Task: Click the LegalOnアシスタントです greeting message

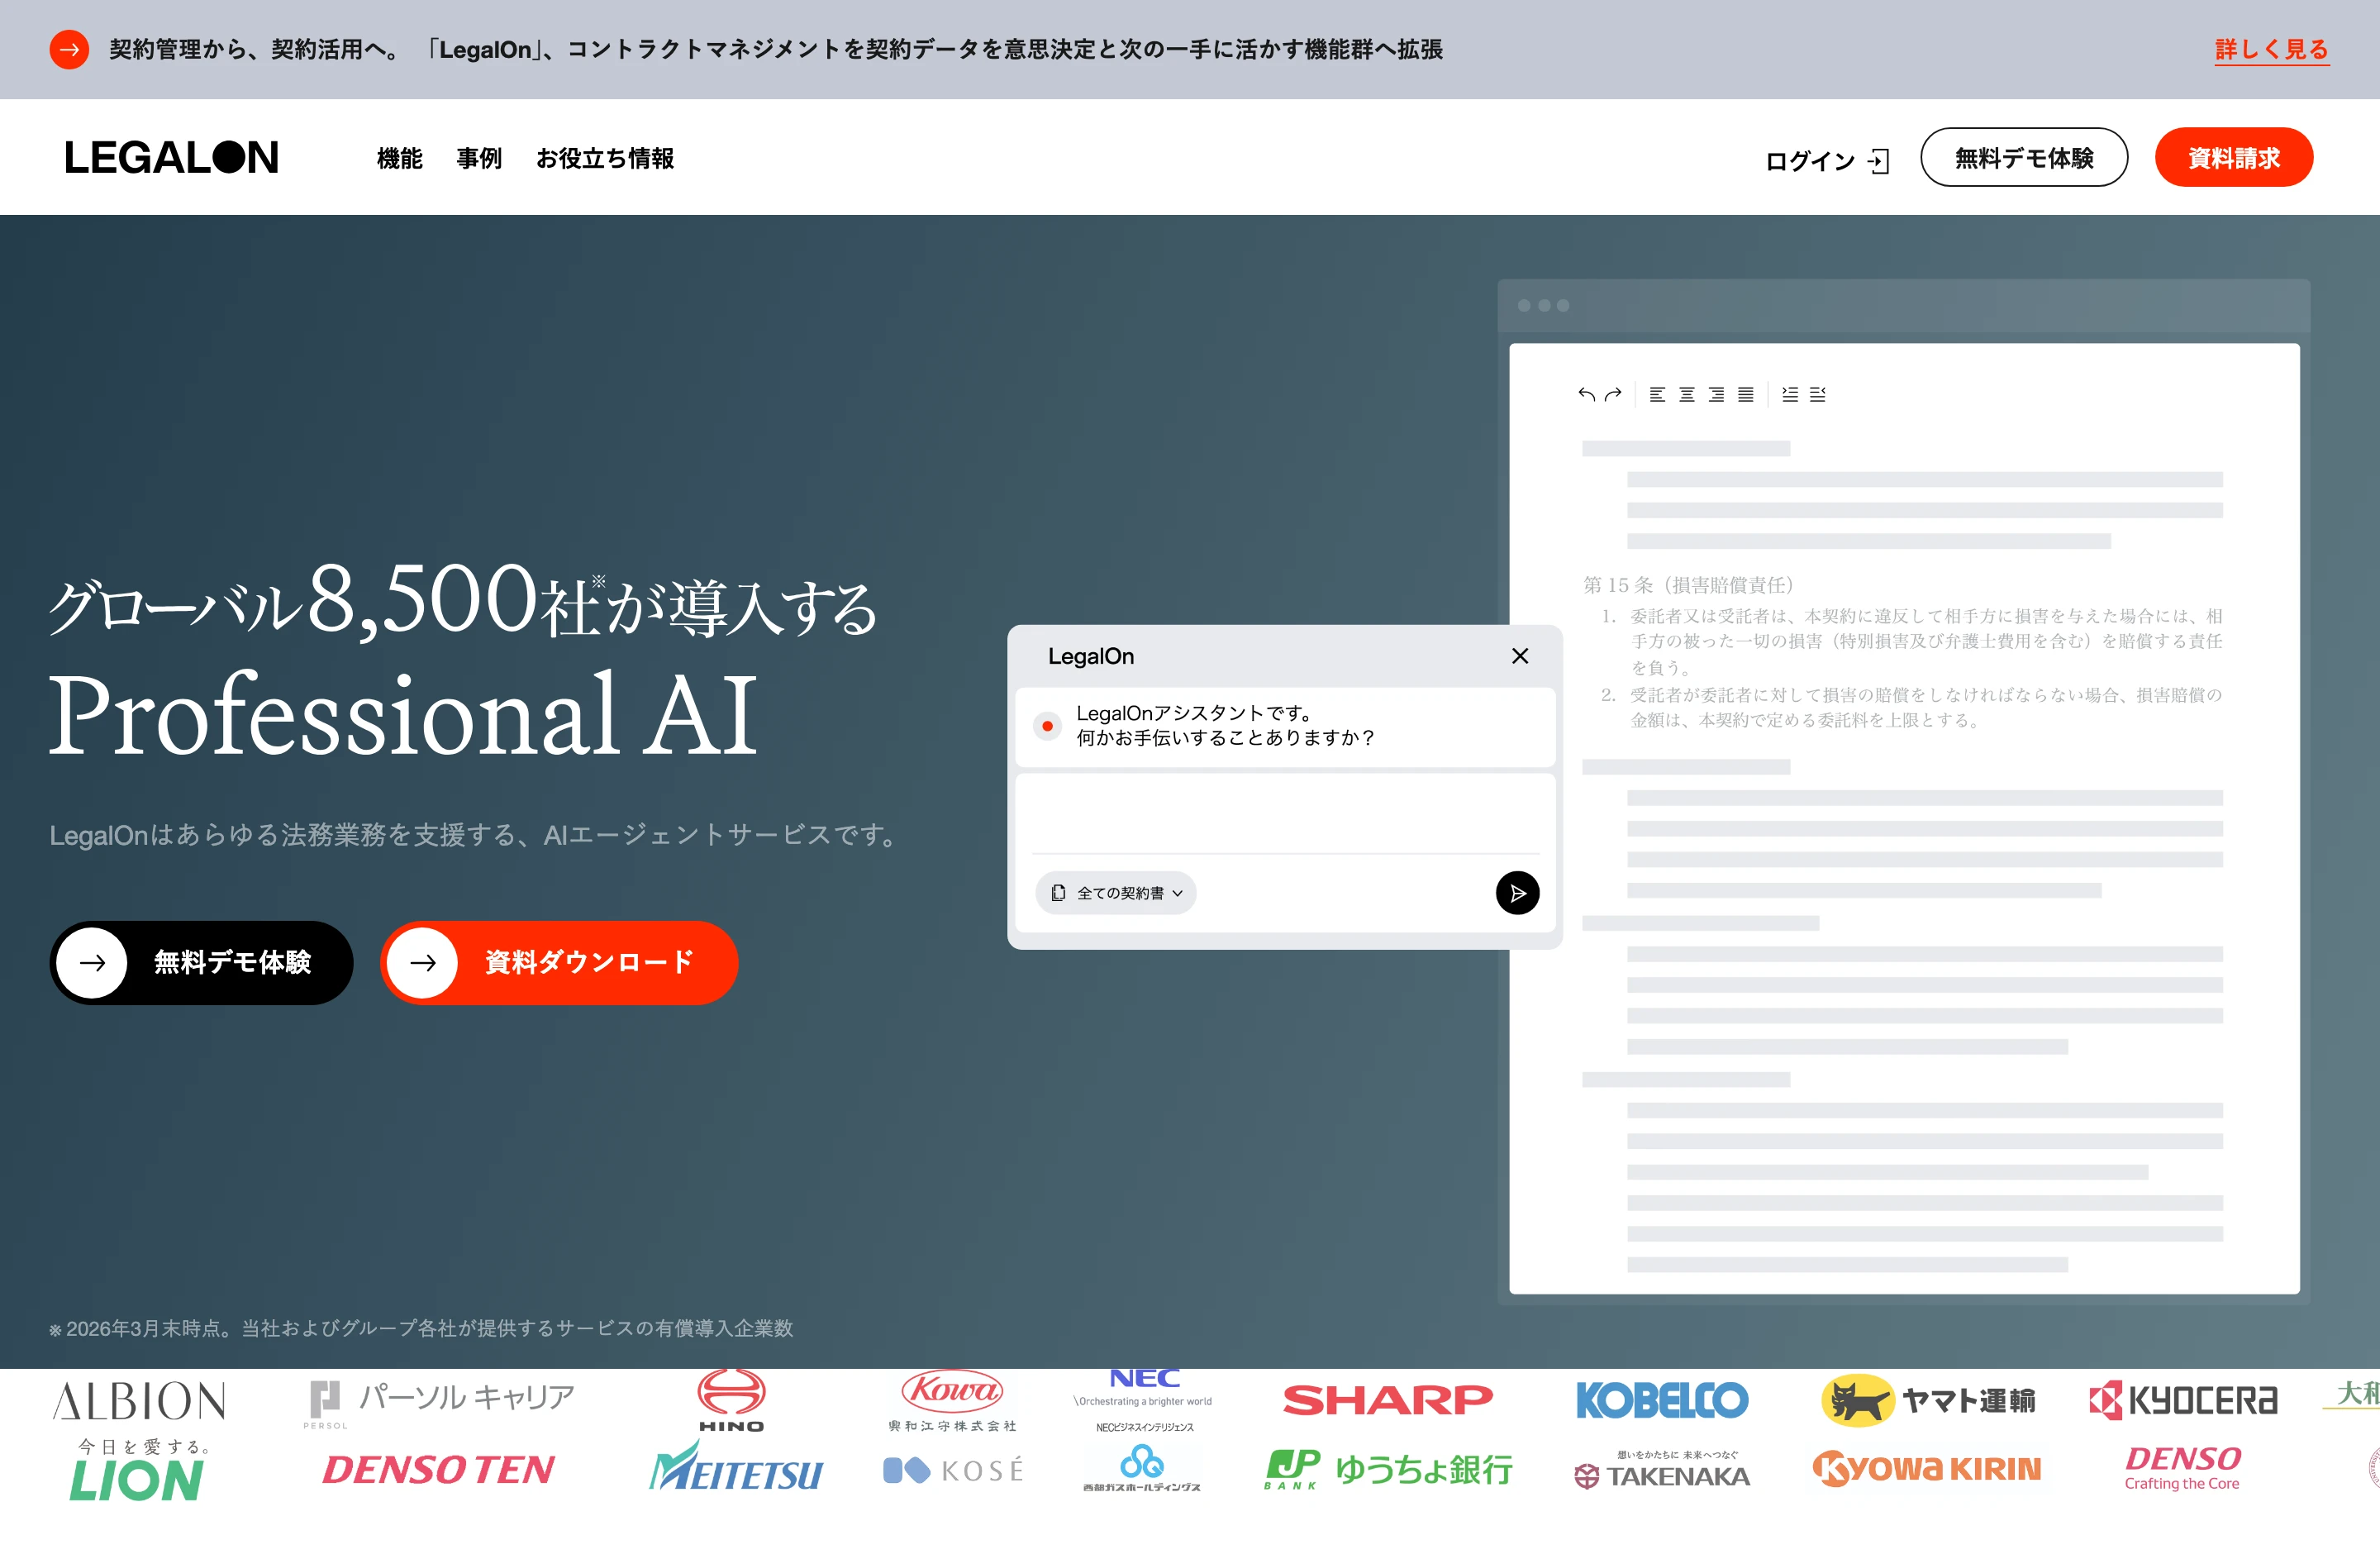Action: tap(1225, 725)
